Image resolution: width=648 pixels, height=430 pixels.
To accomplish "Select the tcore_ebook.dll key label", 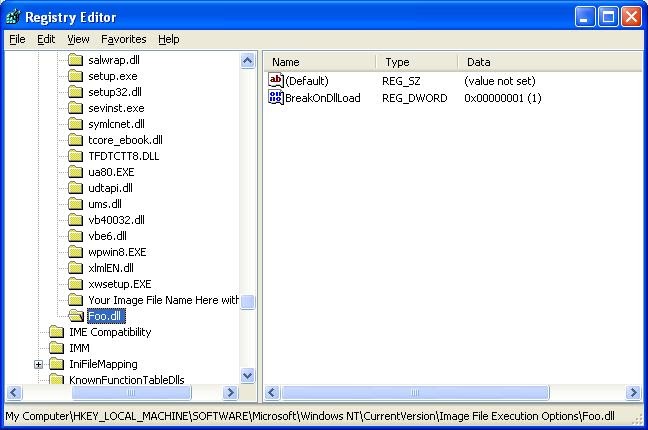I will [125, 140].
